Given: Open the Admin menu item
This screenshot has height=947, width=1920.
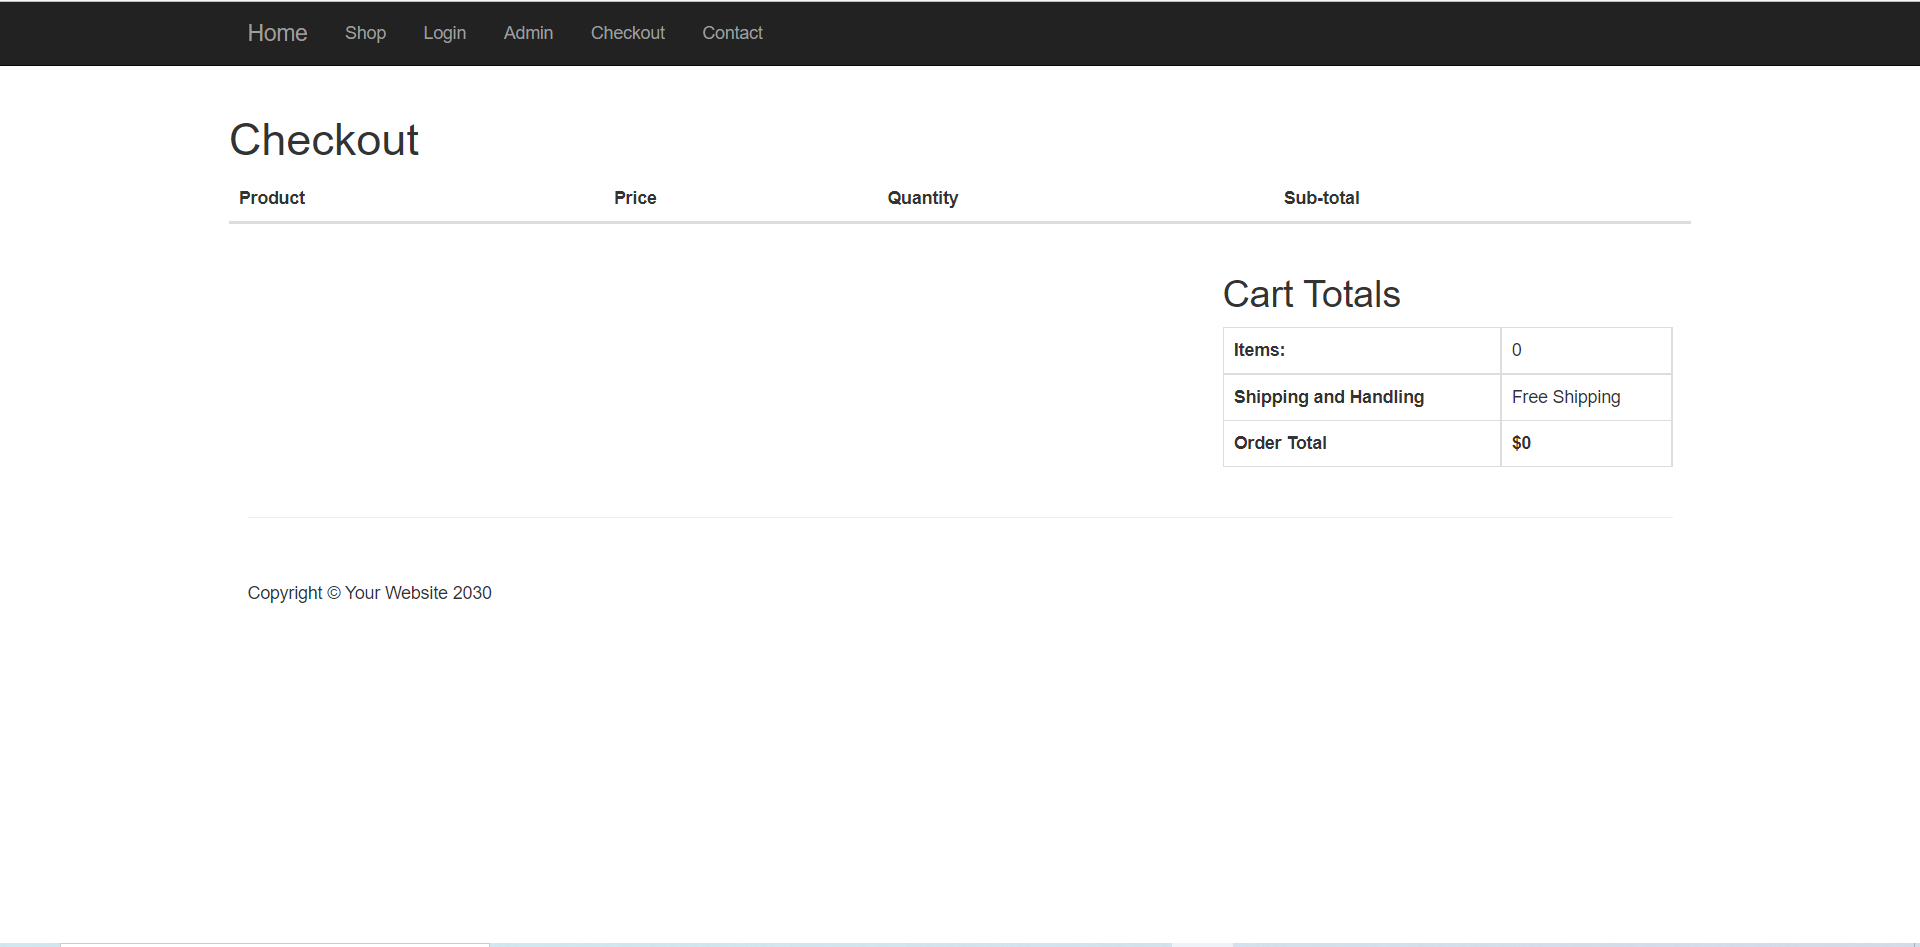Looking at the screenshot, I should tap(528, 33).
